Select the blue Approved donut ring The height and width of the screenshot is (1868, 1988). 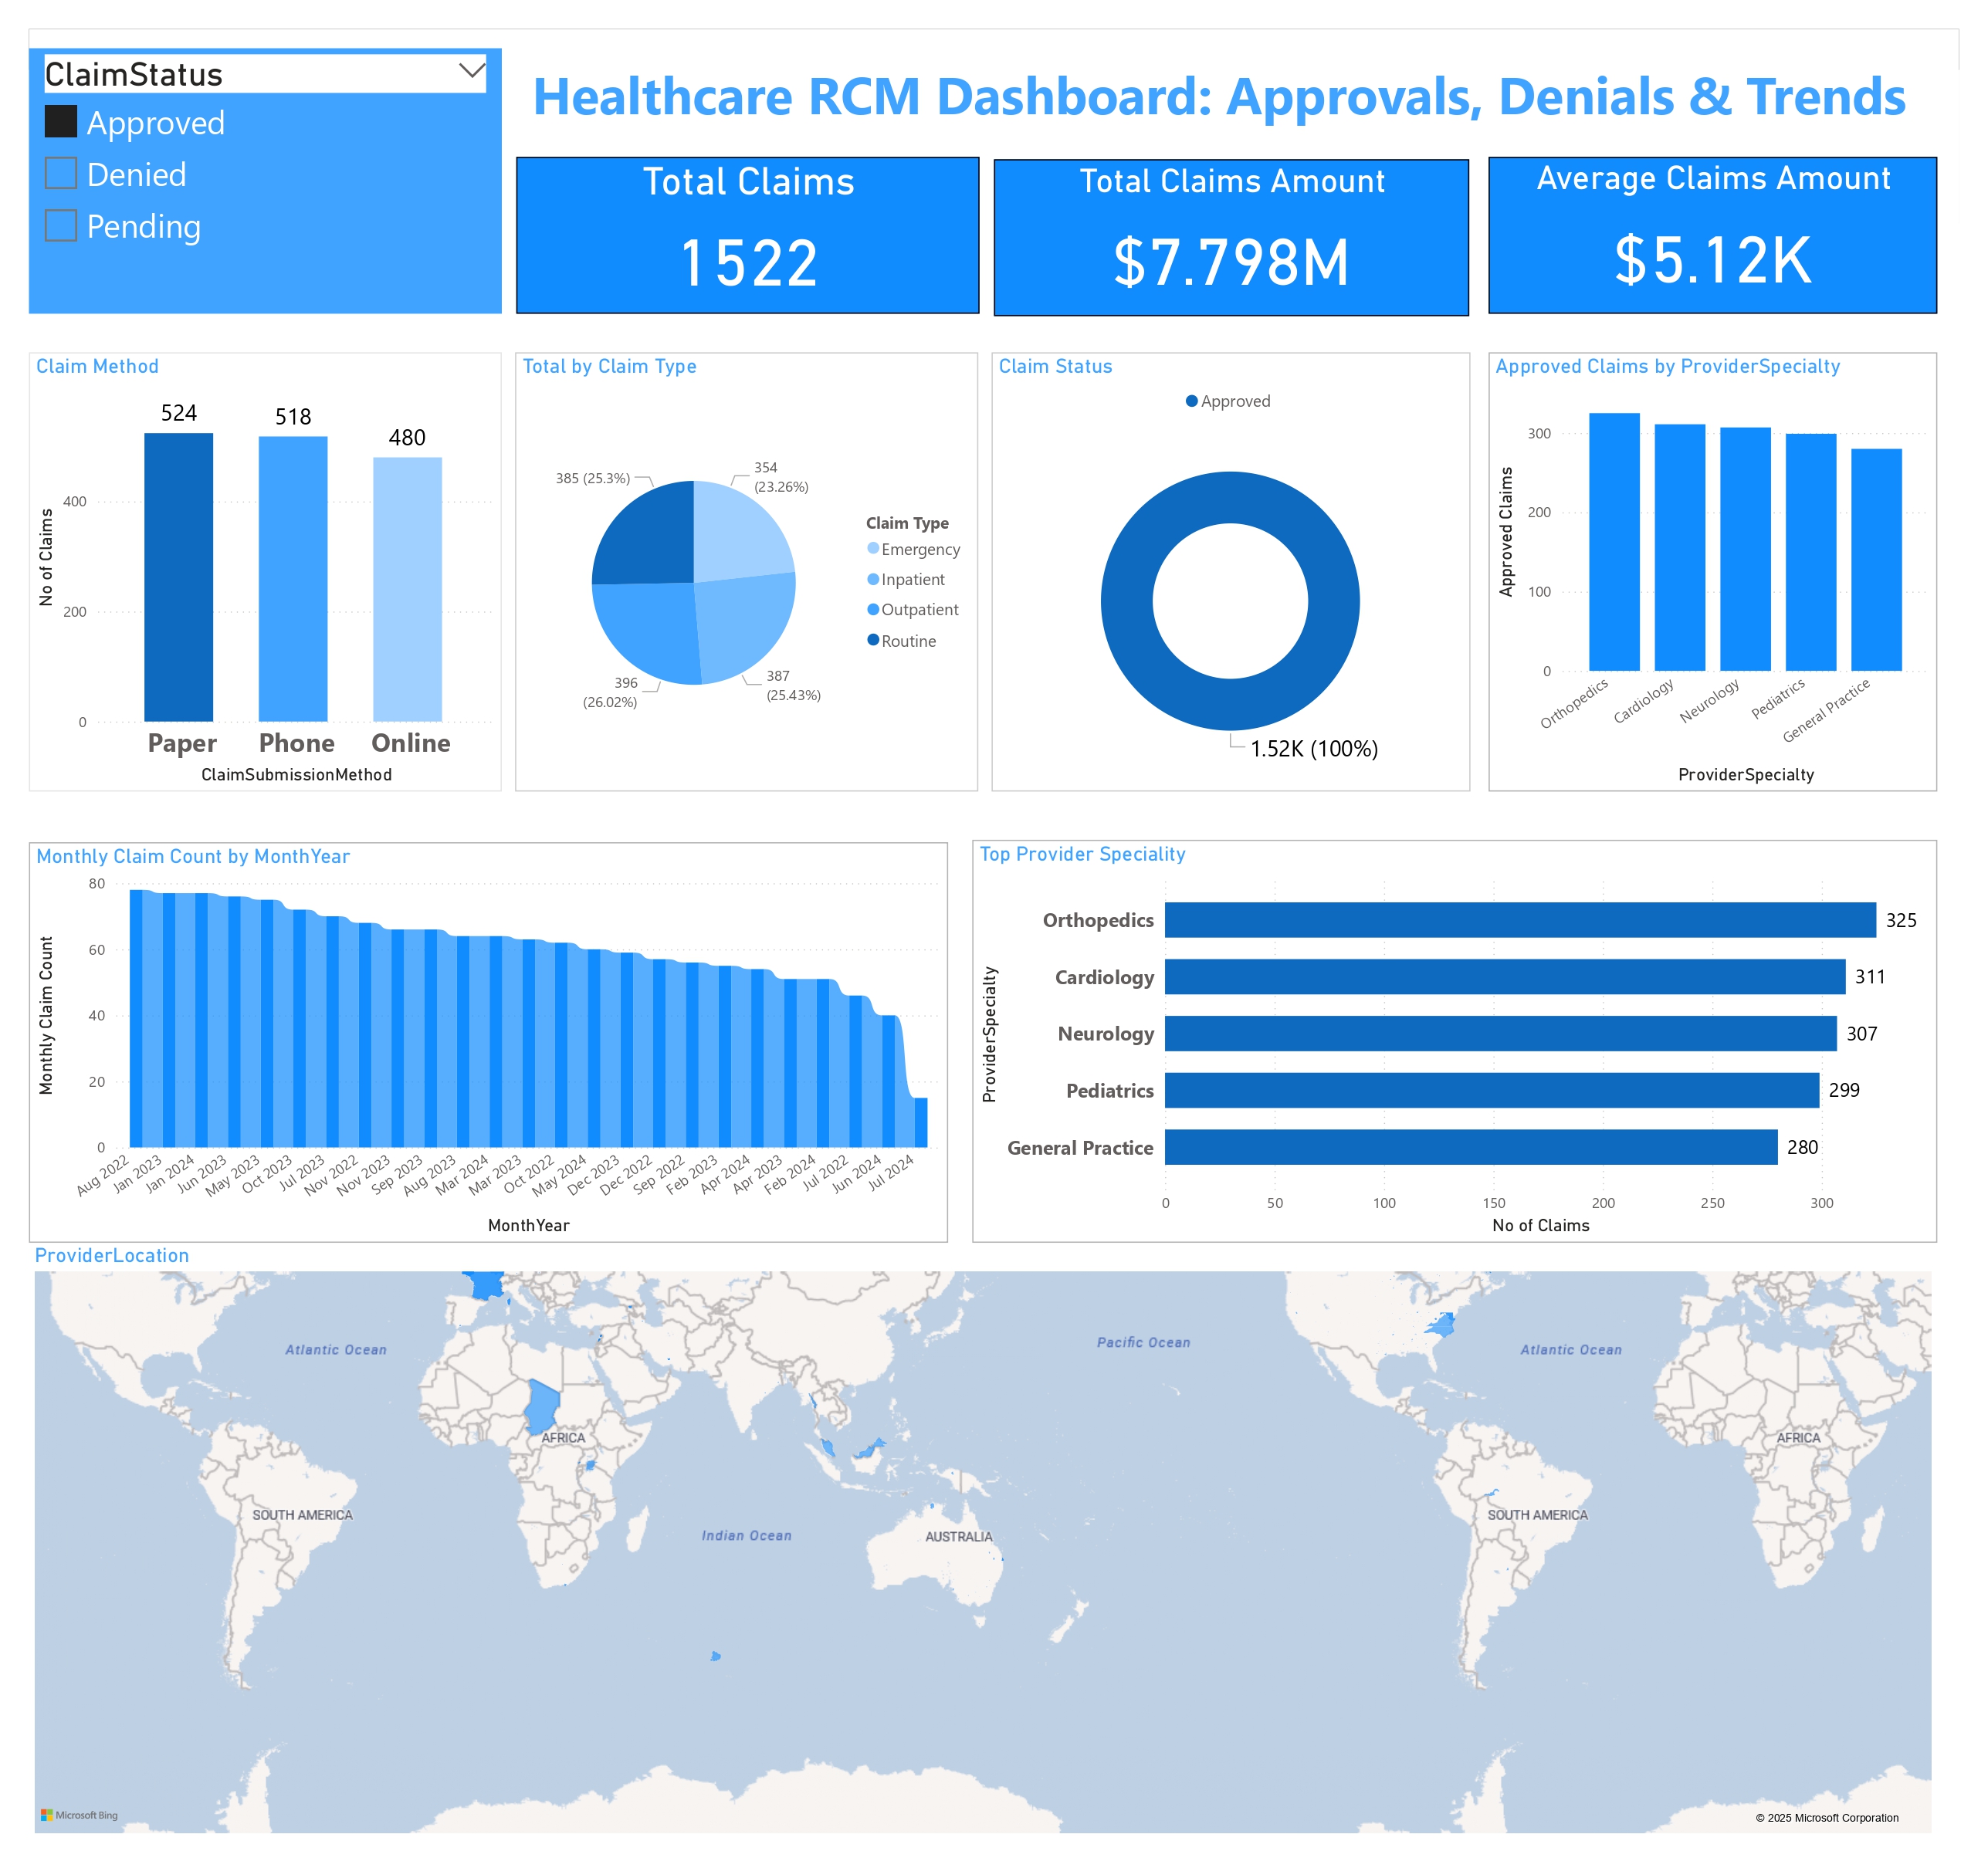(x=1126, y=601)
